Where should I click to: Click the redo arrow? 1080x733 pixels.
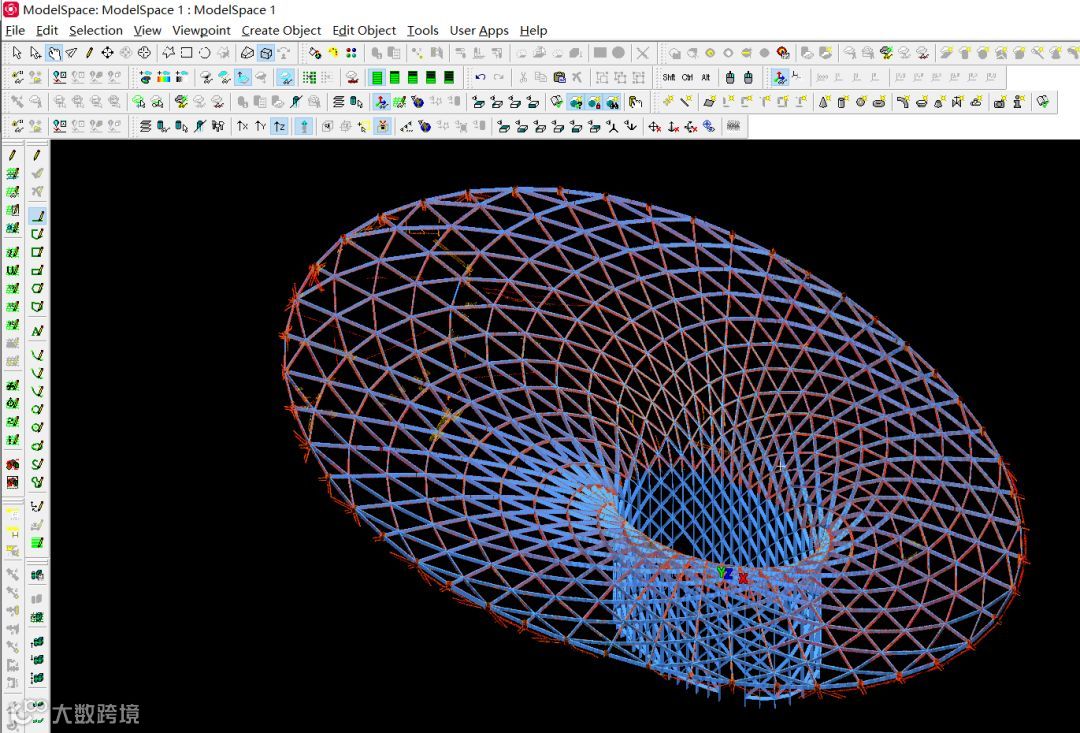point(499,77)
